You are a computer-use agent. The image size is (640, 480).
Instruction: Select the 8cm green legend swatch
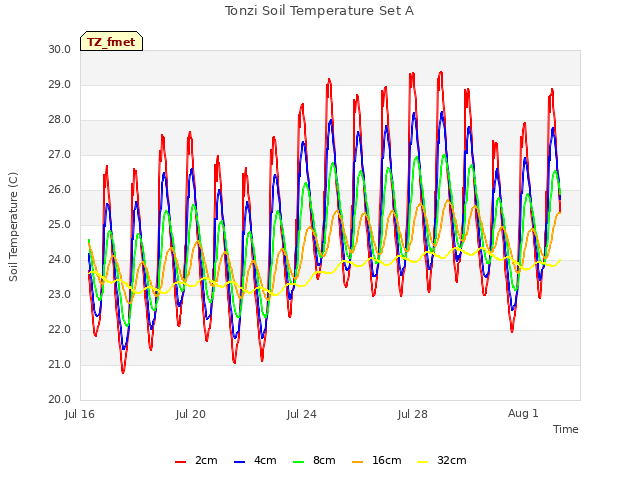click(x=299, y=461)
